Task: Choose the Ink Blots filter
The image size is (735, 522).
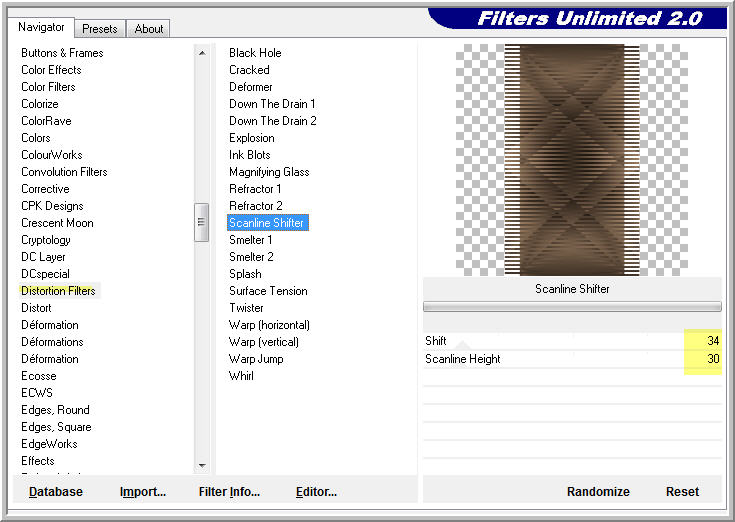Action: tap(249, 155)
